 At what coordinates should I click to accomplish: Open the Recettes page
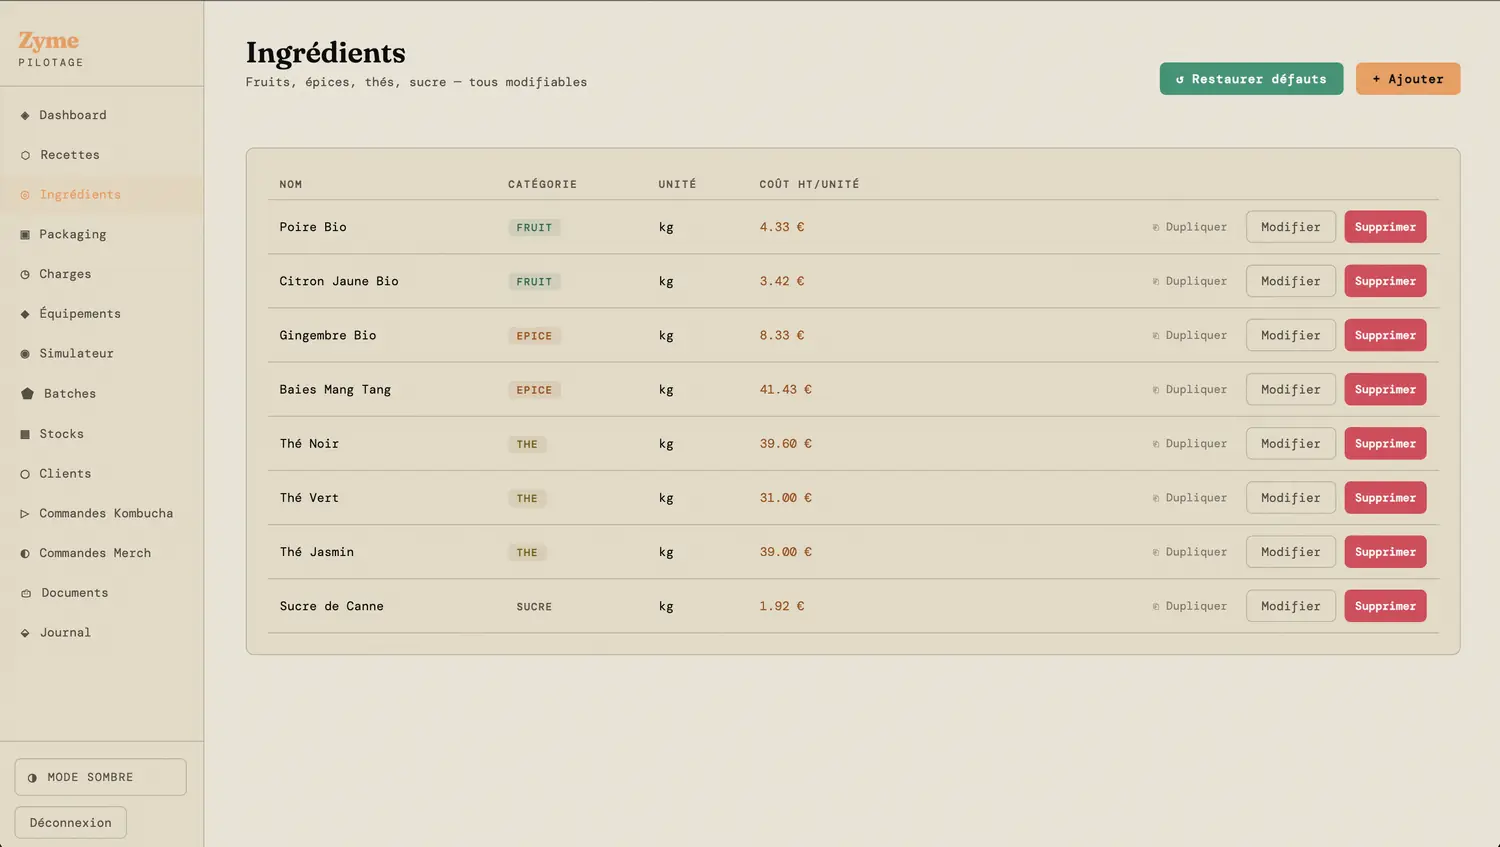[x=101, y=155]
